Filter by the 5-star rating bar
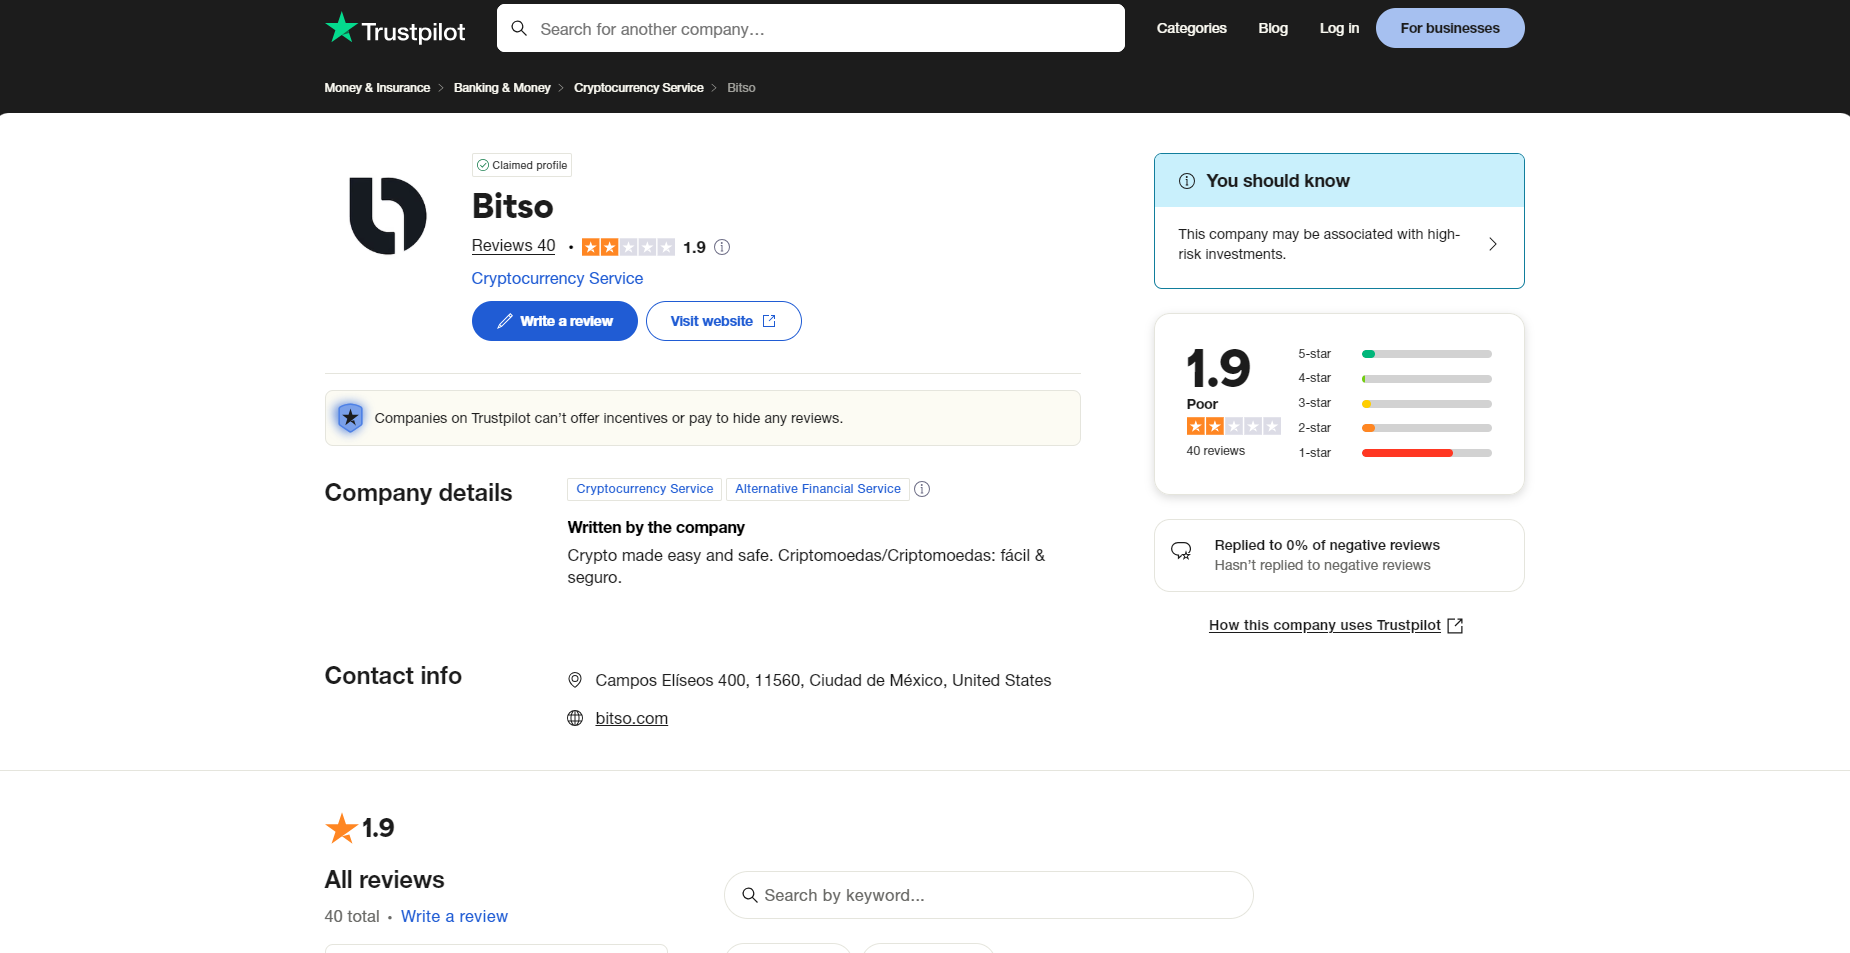1850x953 pixels. pos(1426,354)
